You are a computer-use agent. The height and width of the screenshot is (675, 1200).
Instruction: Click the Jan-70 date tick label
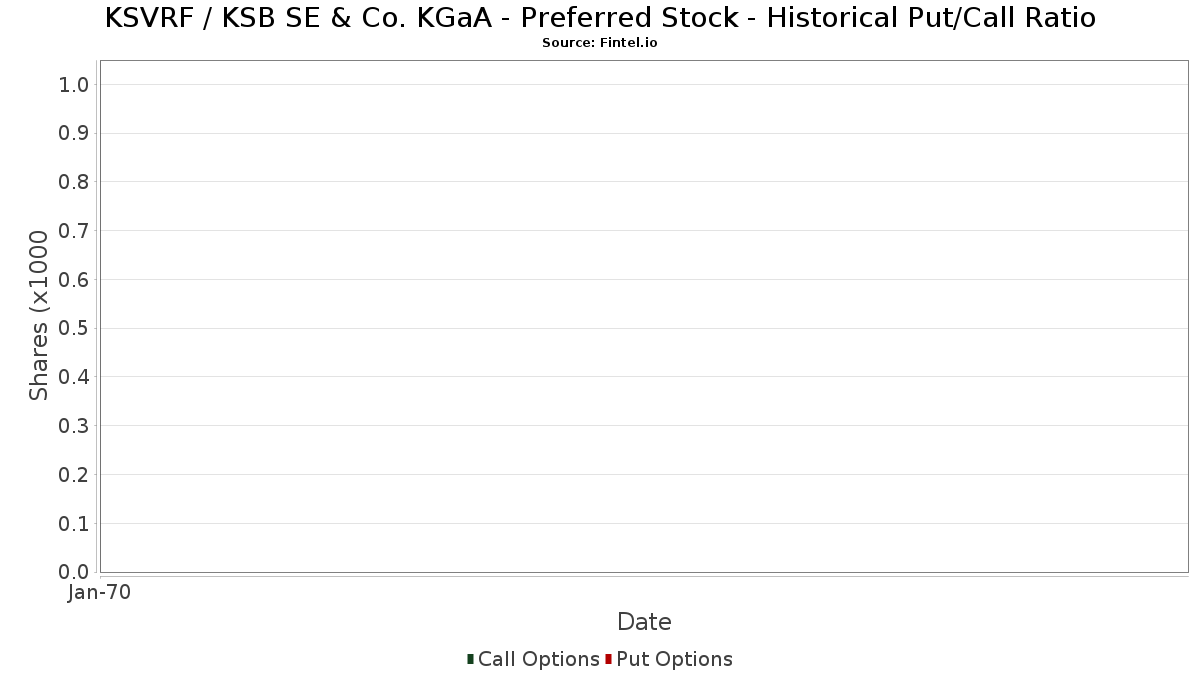pyautogui.click(x=99, y=593)
